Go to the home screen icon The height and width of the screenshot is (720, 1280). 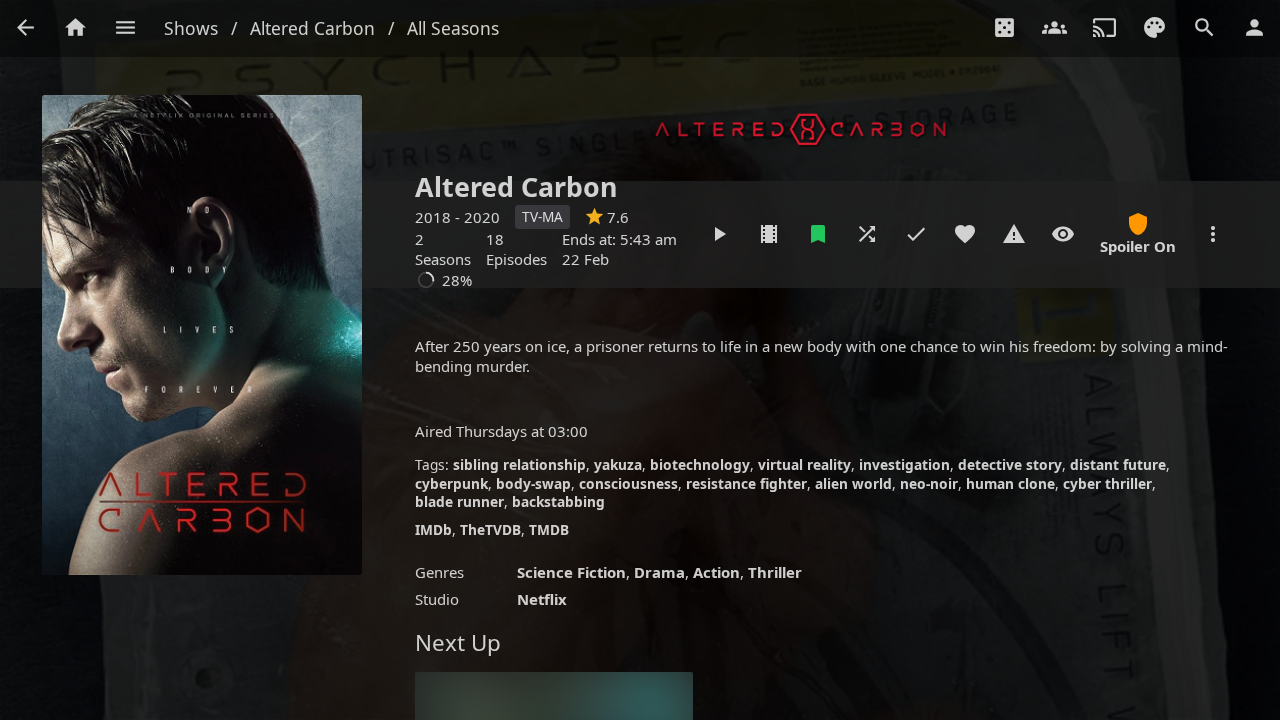(x=75, y=28)
